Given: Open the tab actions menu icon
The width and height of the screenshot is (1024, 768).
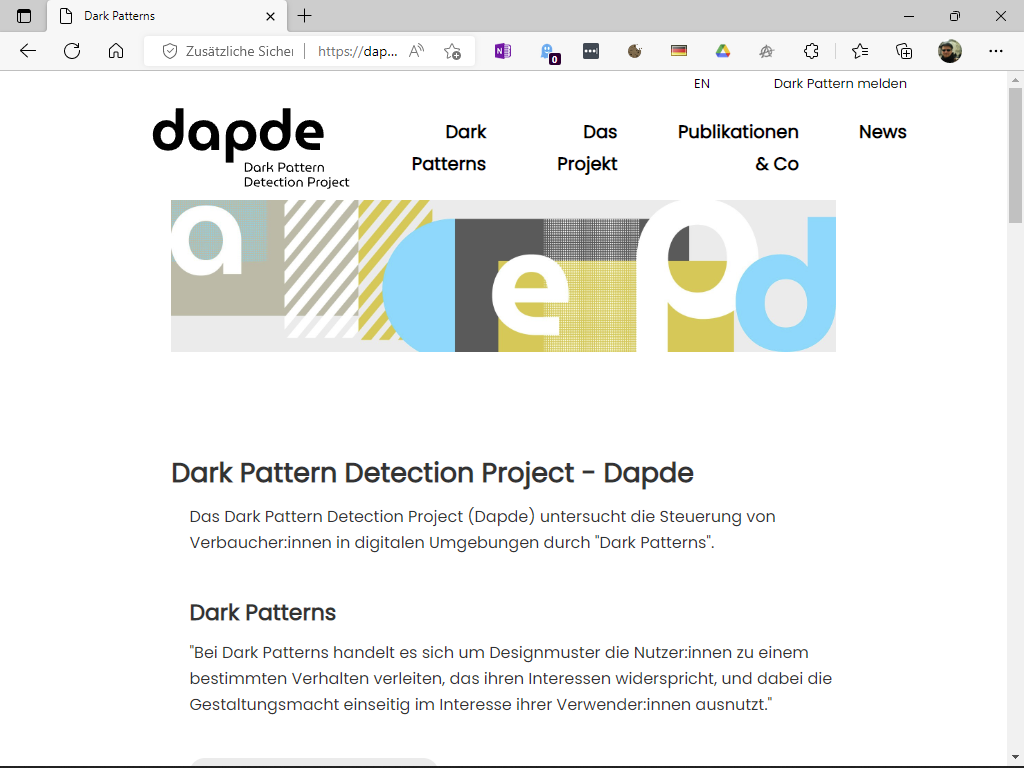Looking at the screenshot, I should [22, 16].
